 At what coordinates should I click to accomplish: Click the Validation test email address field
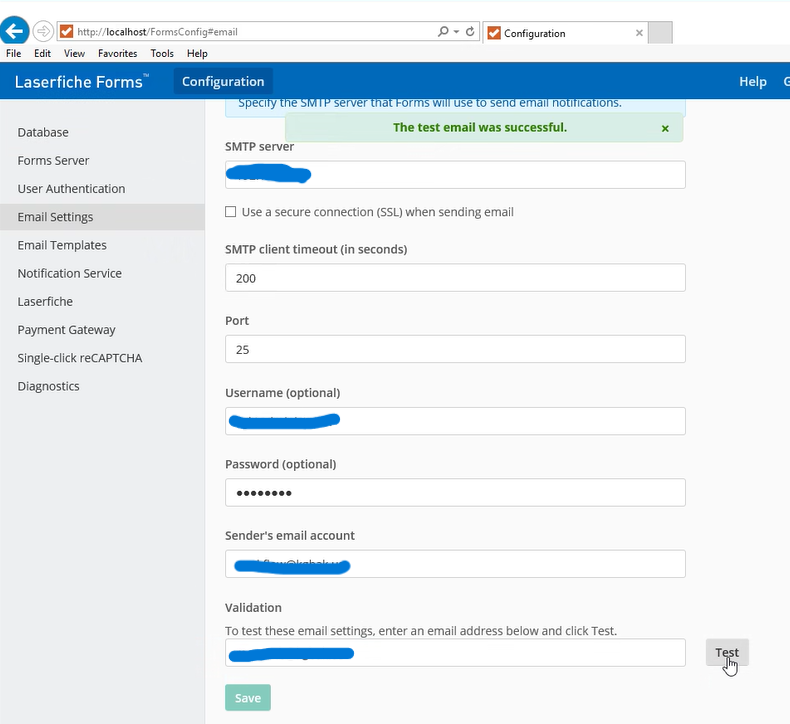pyautogui.click(x=455, y=653)
